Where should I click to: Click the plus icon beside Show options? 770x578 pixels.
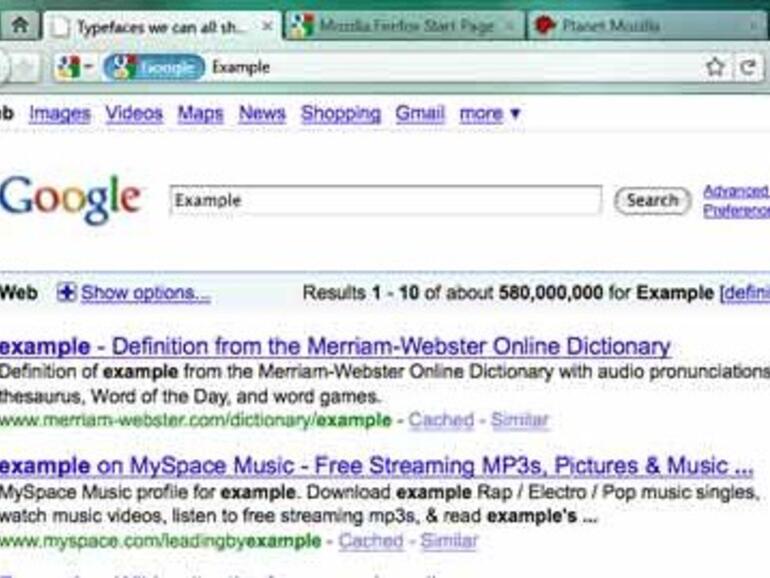(x=66, y=293)
